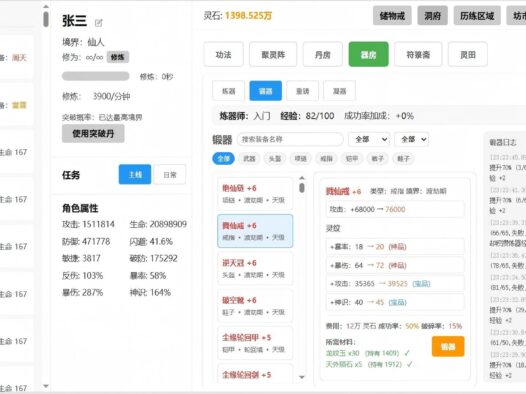Open the first 全部 filter dropdown
Image resolution: width=526 pixels, height=394 pixels.
[x=369, y=139]
